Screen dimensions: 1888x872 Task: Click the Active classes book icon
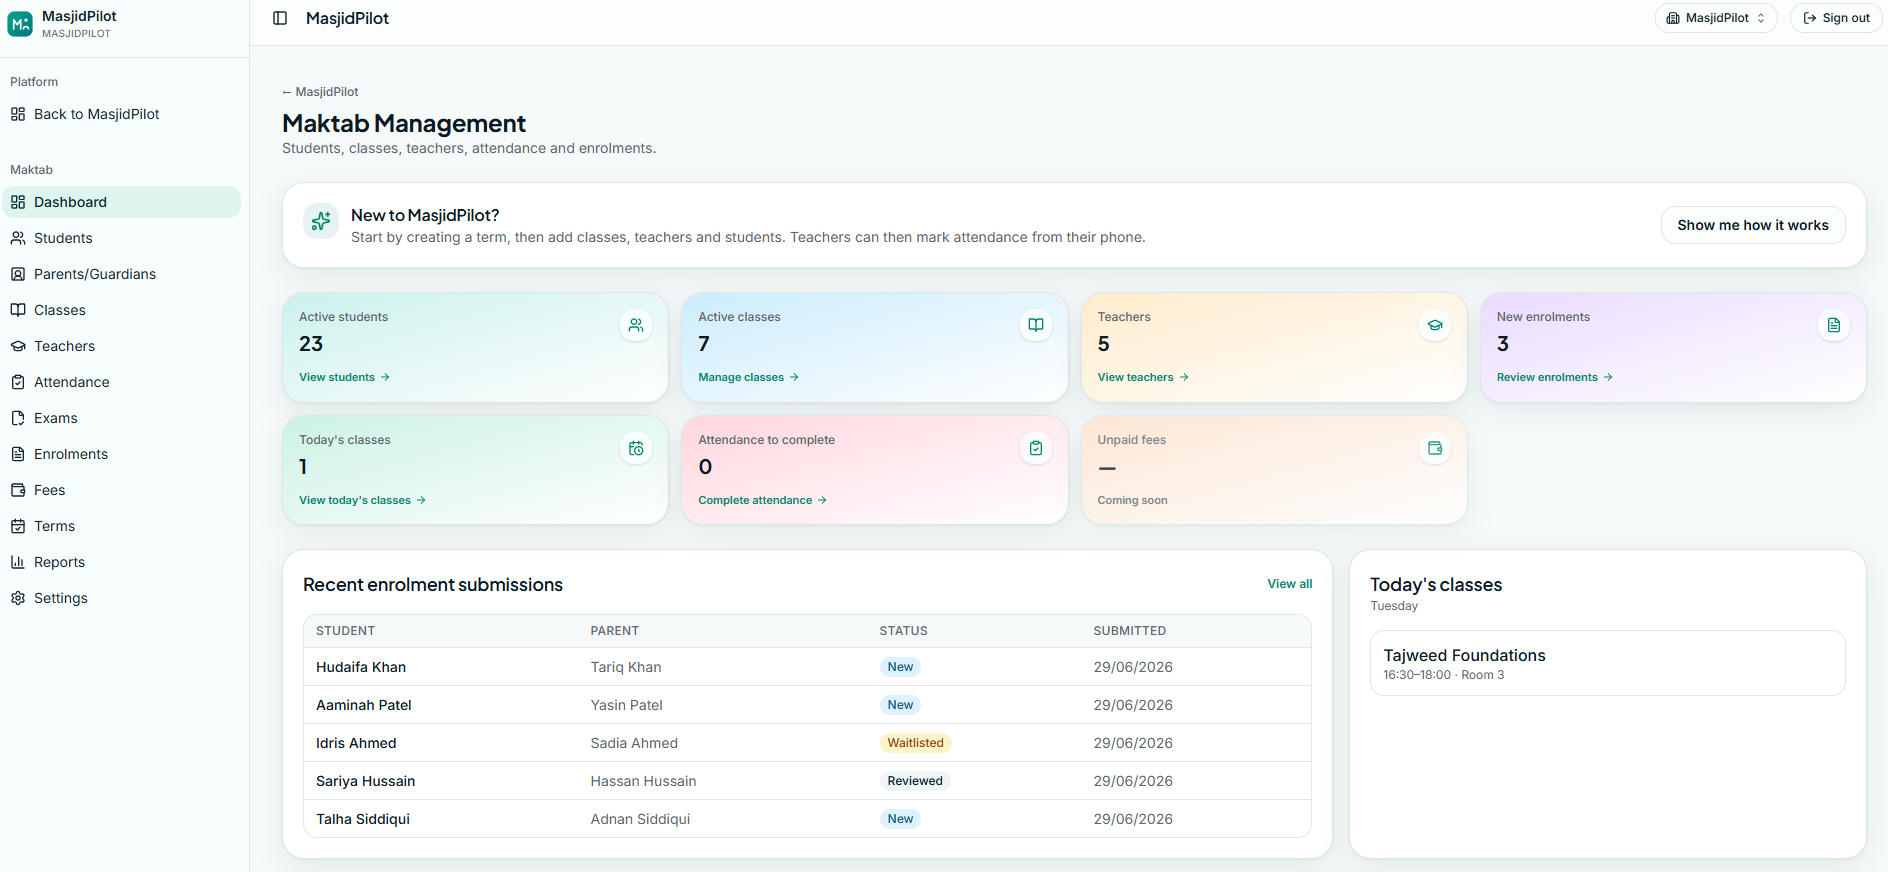(x=1036, y=325)
